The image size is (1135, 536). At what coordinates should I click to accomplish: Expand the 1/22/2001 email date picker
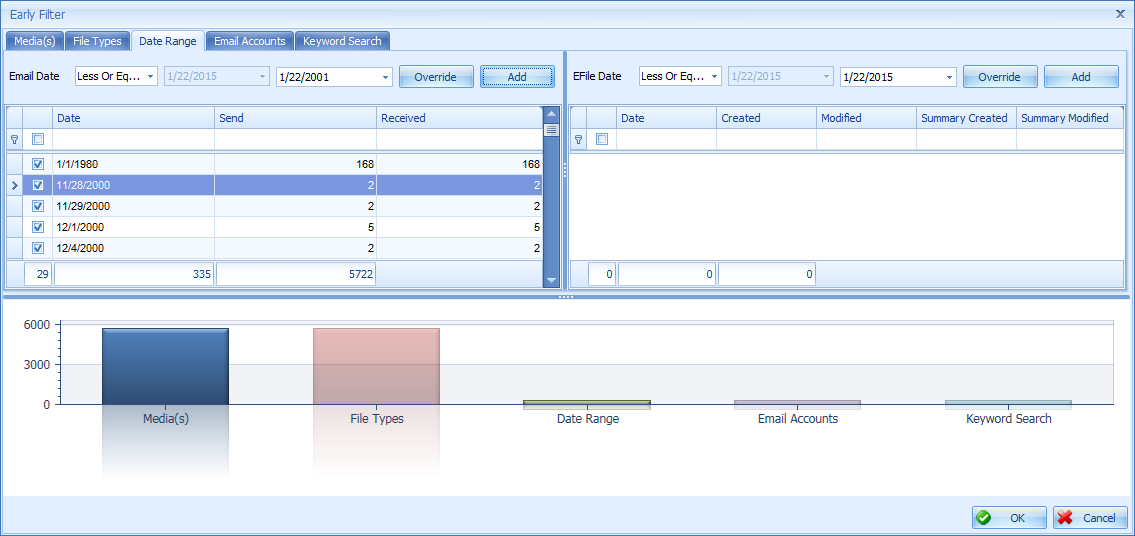[385, 77]
